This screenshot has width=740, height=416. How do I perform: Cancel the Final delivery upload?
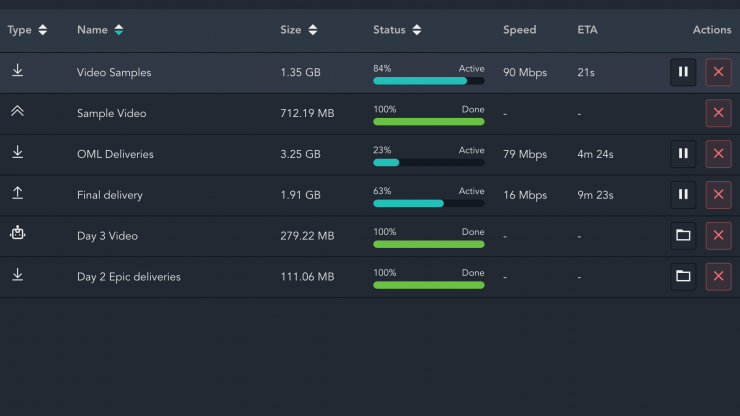coord(718,195)
